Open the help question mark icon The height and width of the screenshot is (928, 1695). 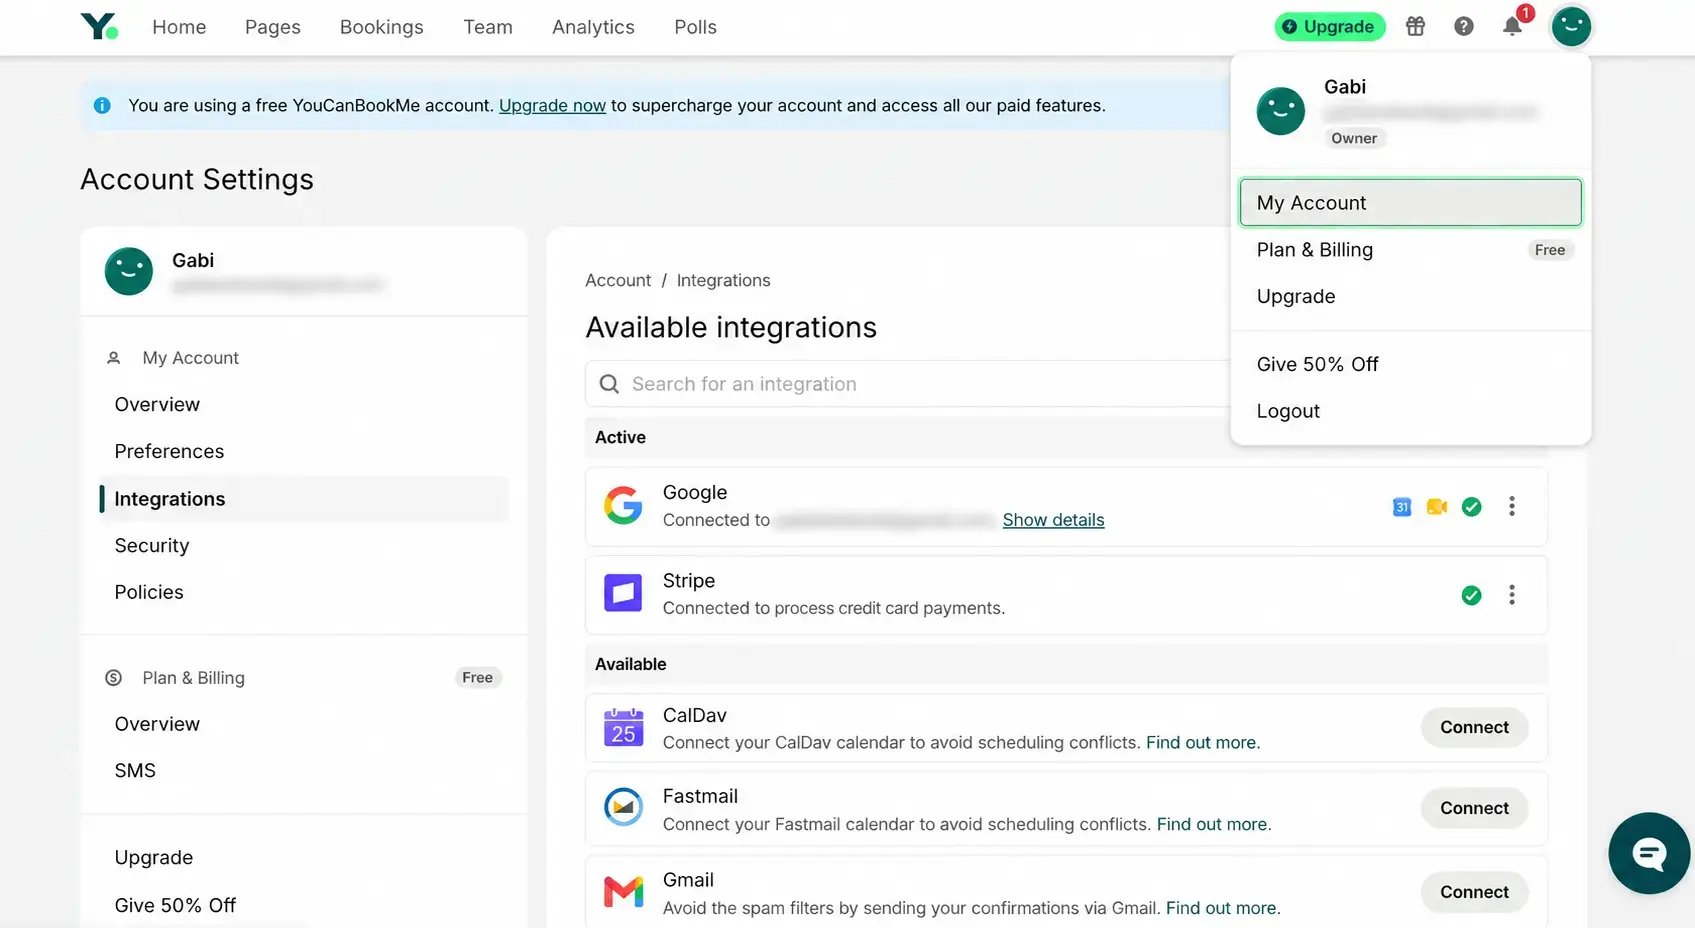[x=1464, y=26]
